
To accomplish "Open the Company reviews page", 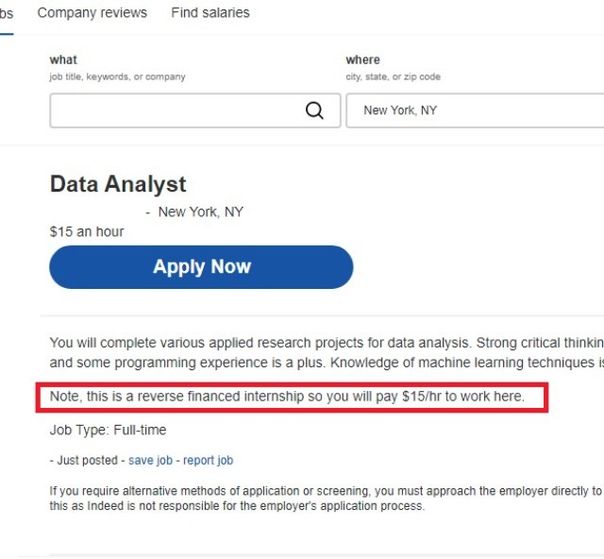I will tap(92, 13).
